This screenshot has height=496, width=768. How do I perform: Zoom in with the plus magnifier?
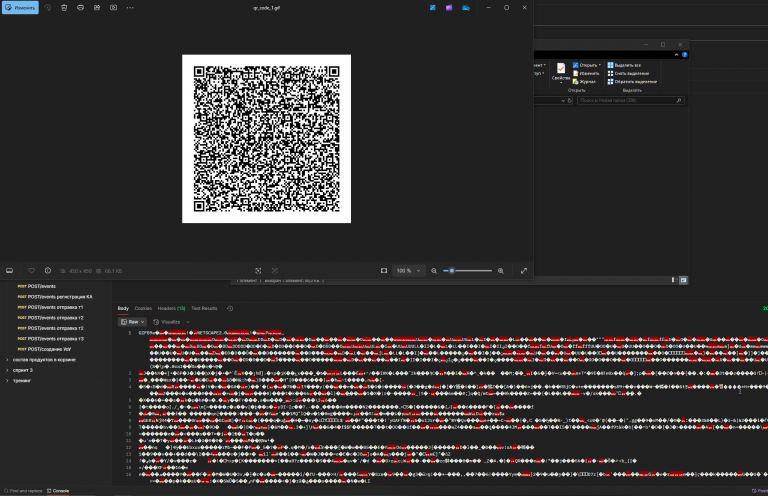pos(501,271)
